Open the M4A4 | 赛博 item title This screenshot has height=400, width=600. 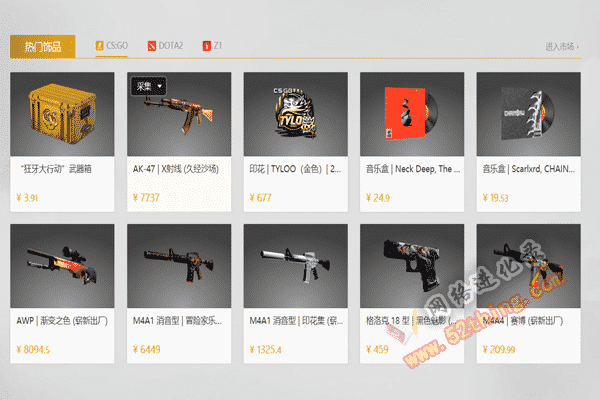click(x=523, y=321)
